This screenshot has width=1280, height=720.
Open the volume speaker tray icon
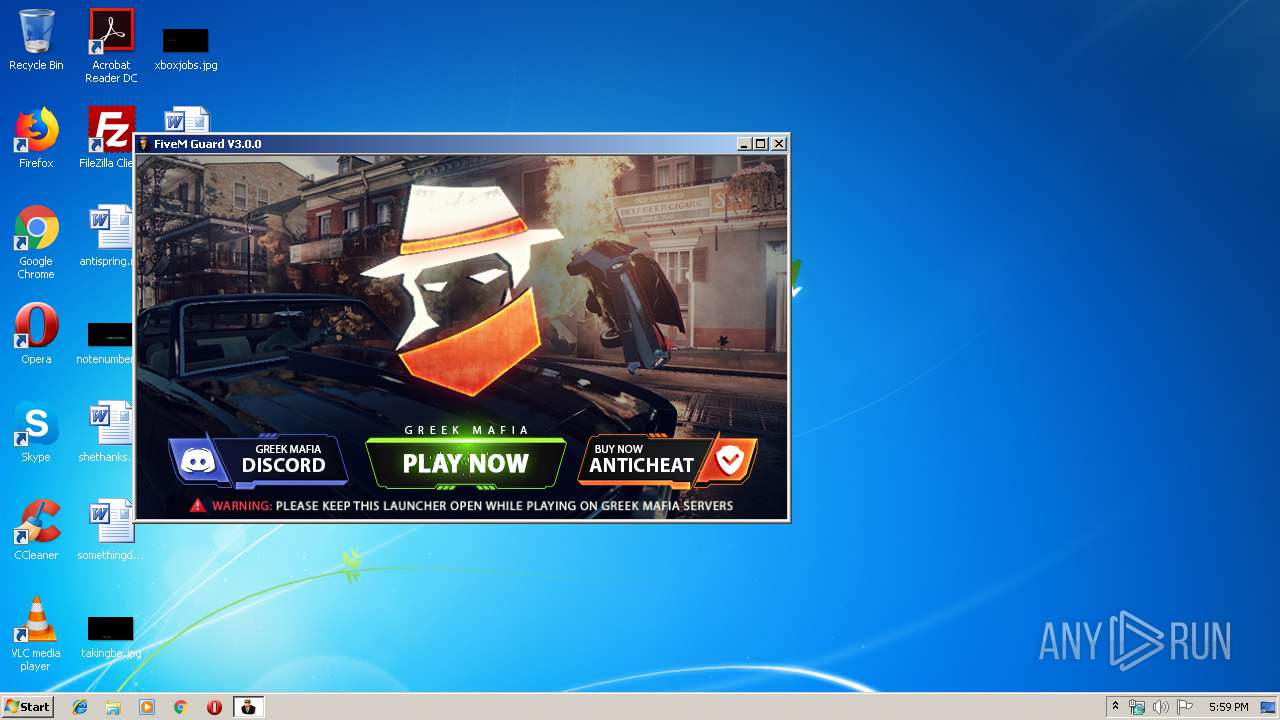tap(1161, 707)
